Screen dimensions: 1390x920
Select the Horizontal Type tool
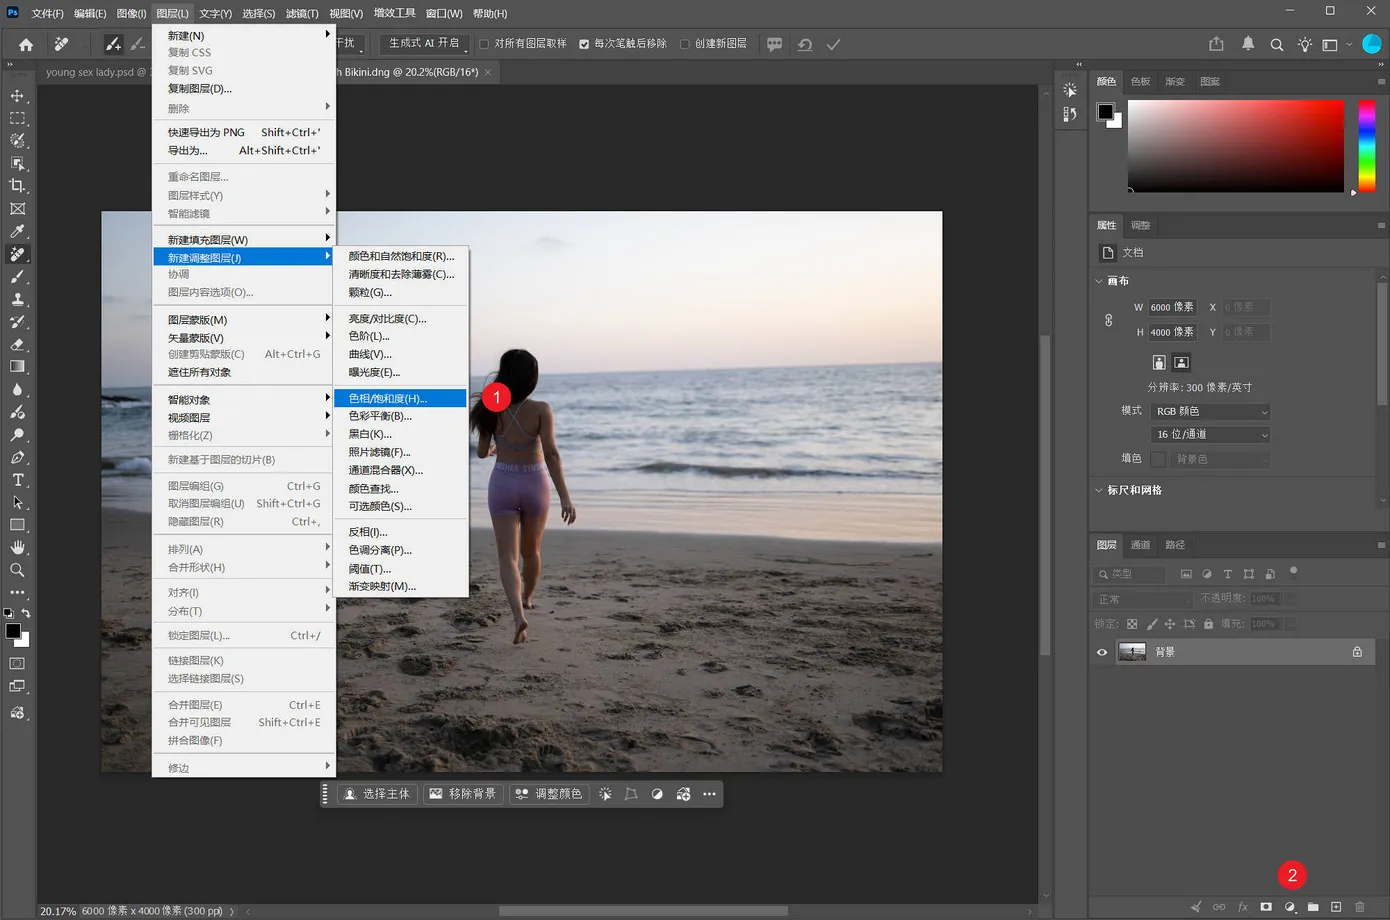17,480
